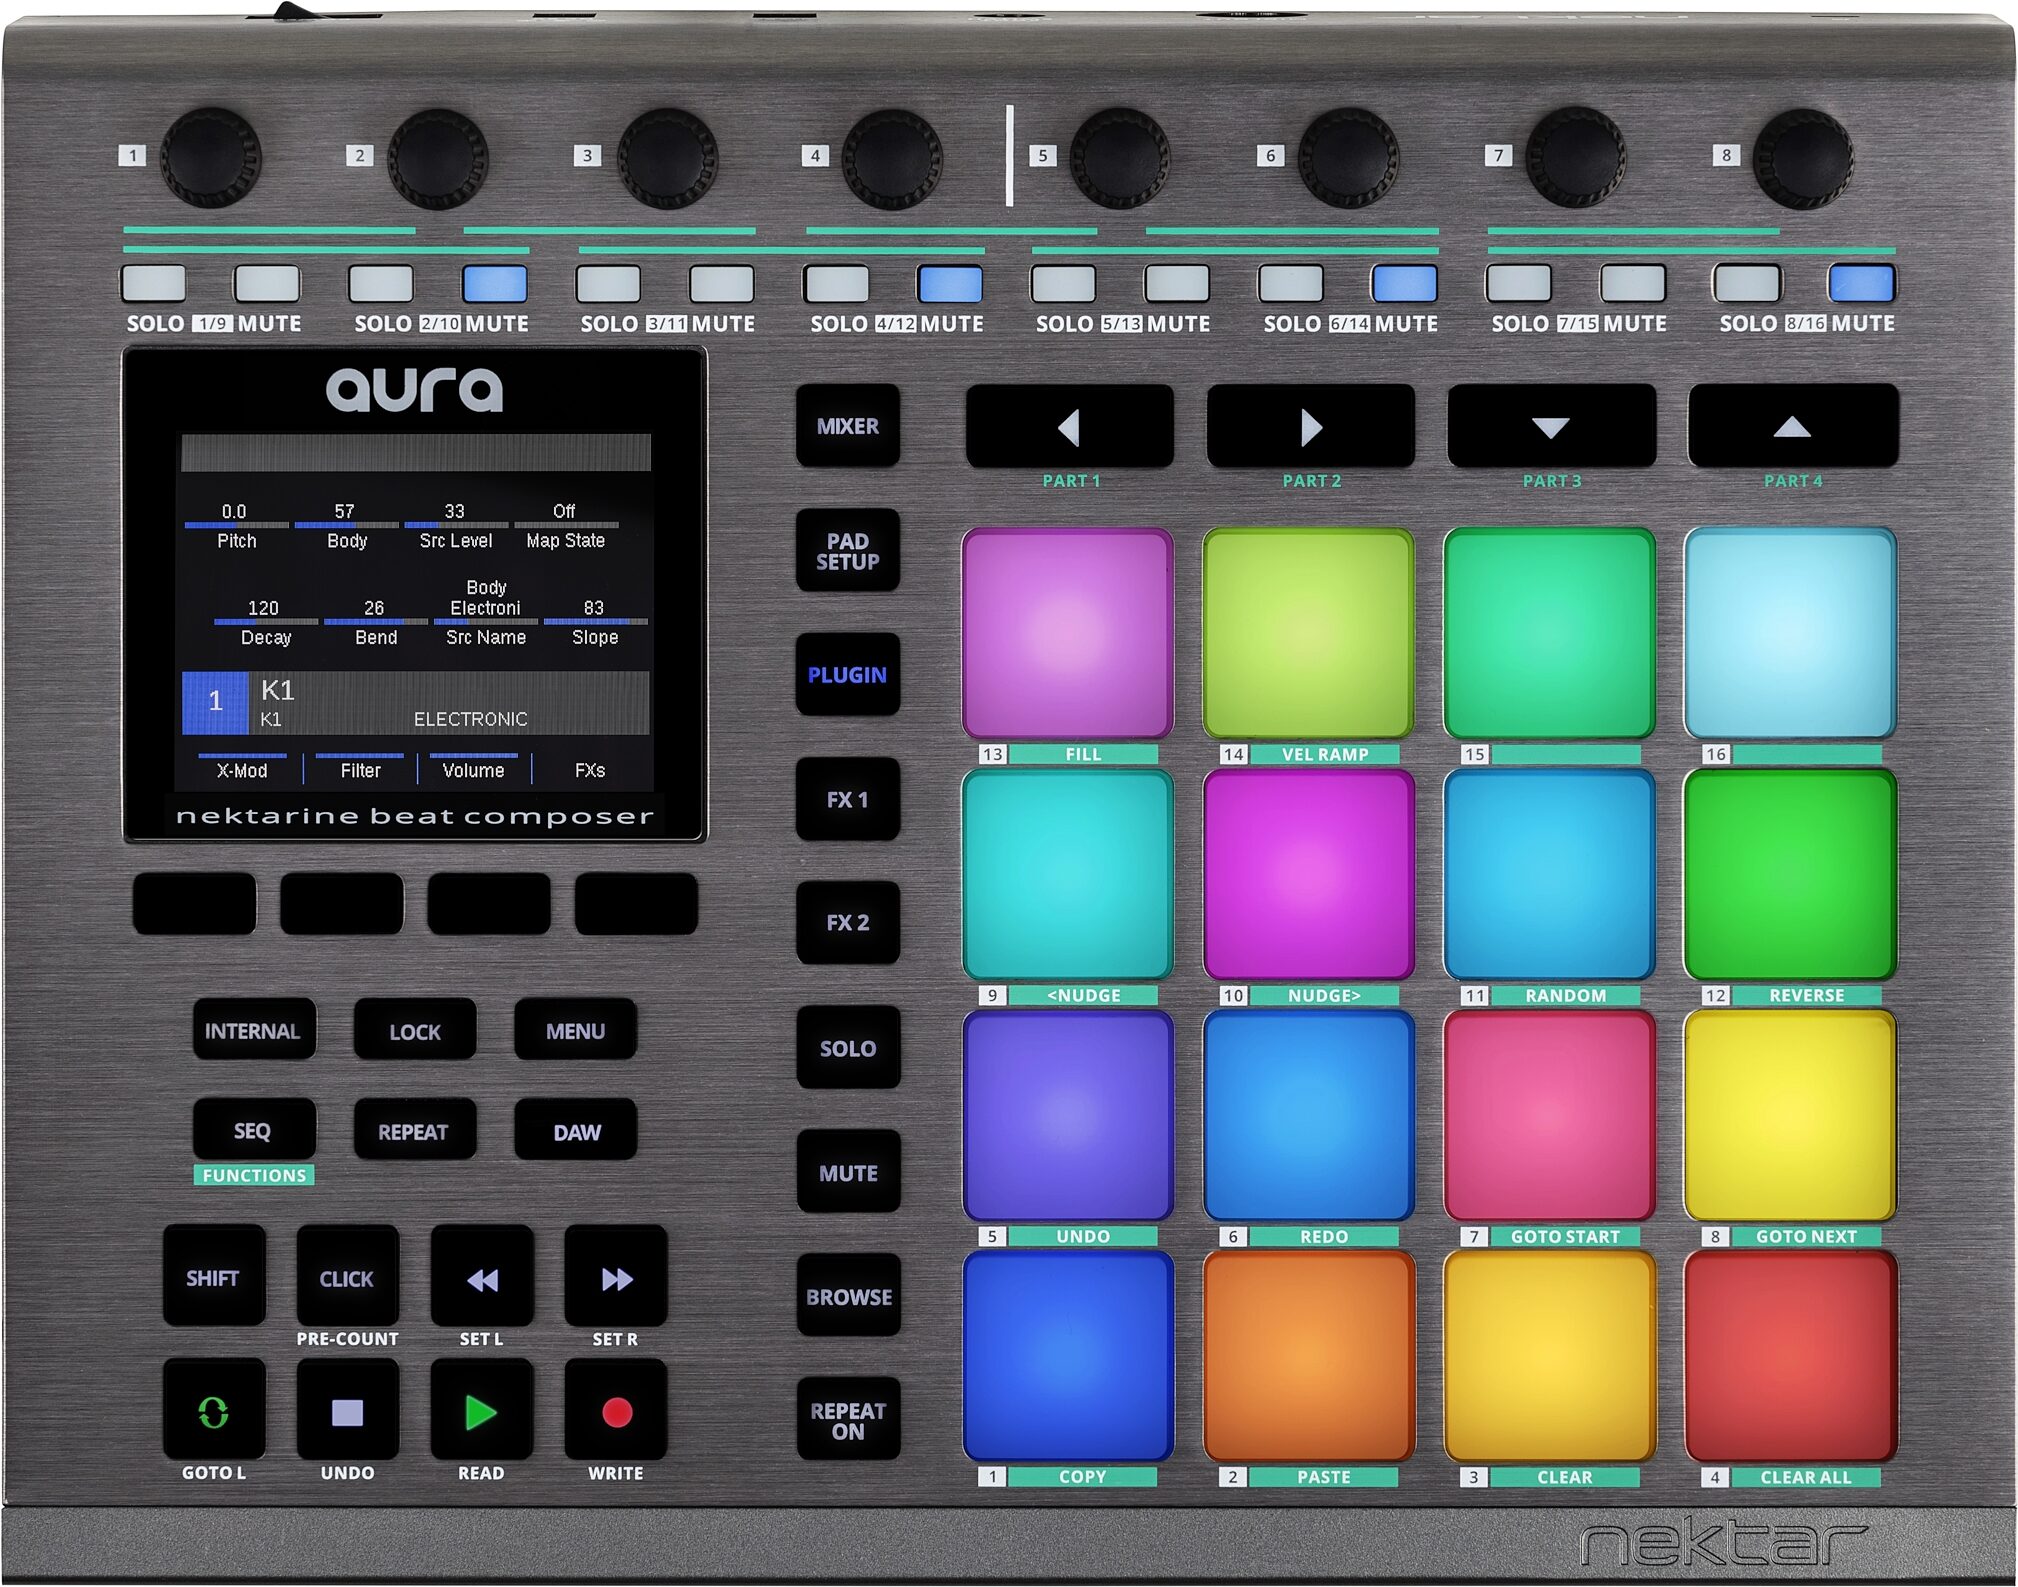This screenshot has width=2018, height=1587.
Task: Tap the up arrow PART 4 button
Action: click(x=1792, y=427)
